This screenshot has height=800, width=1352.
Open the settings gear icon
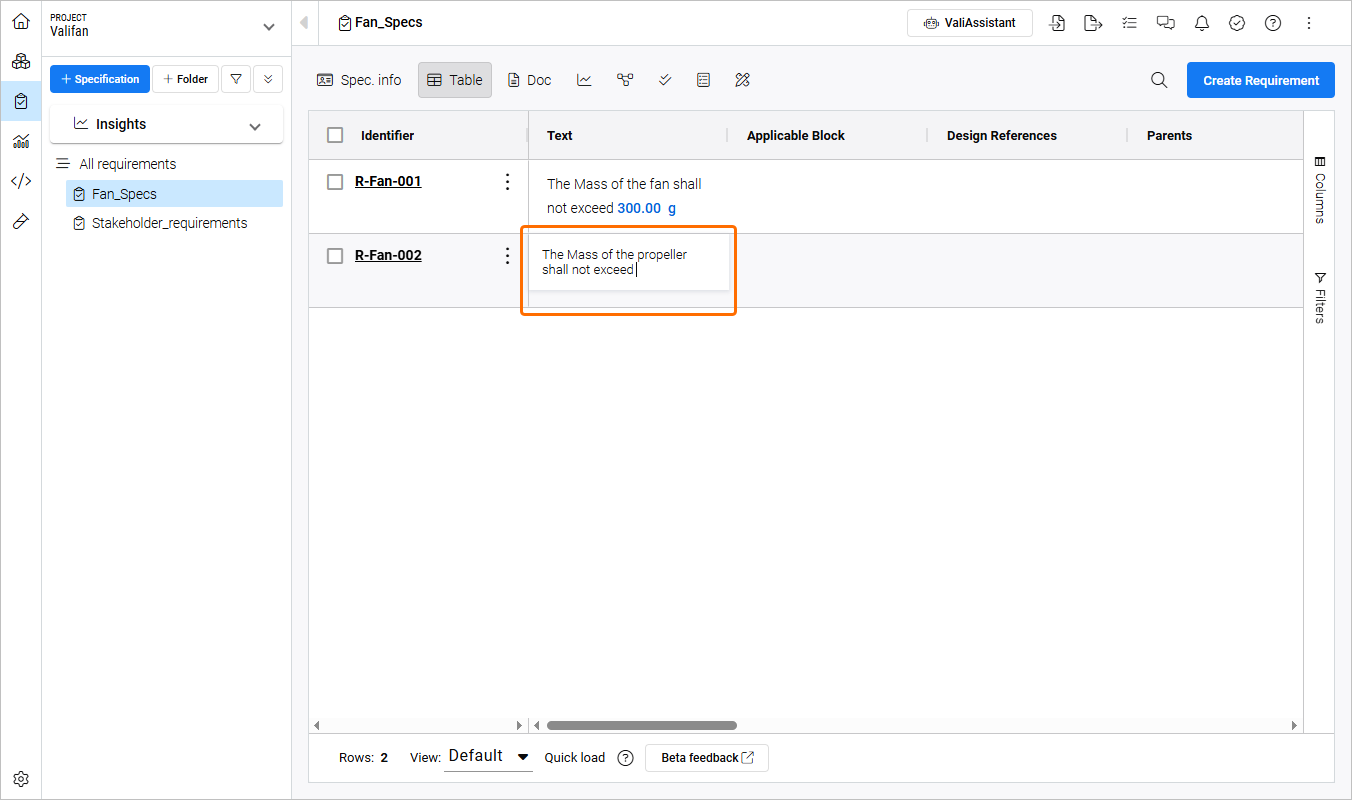(21, 779)
